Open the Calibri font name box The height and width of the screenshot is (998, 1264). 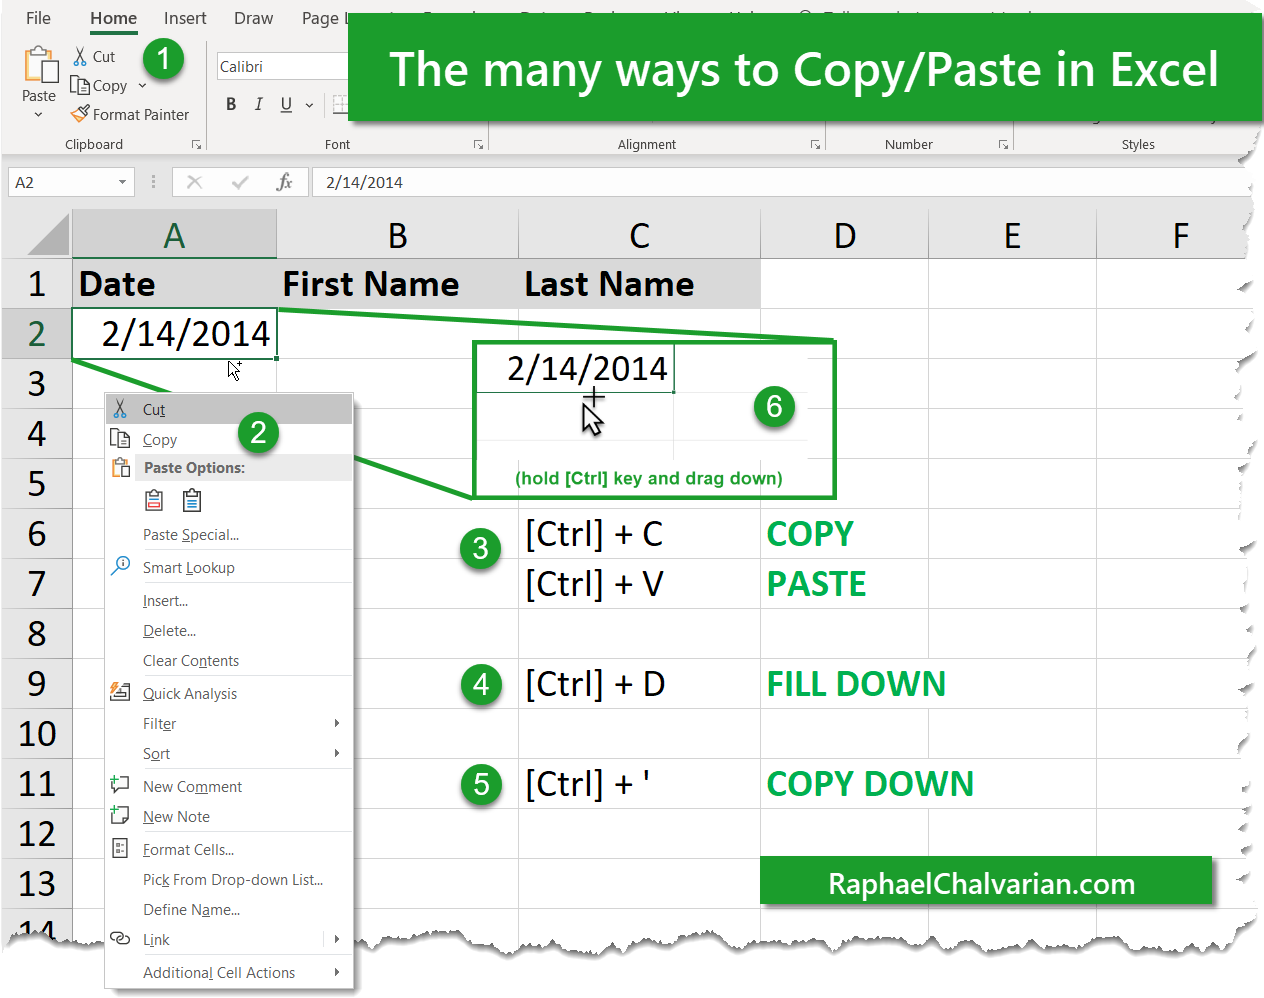(282, 66)
